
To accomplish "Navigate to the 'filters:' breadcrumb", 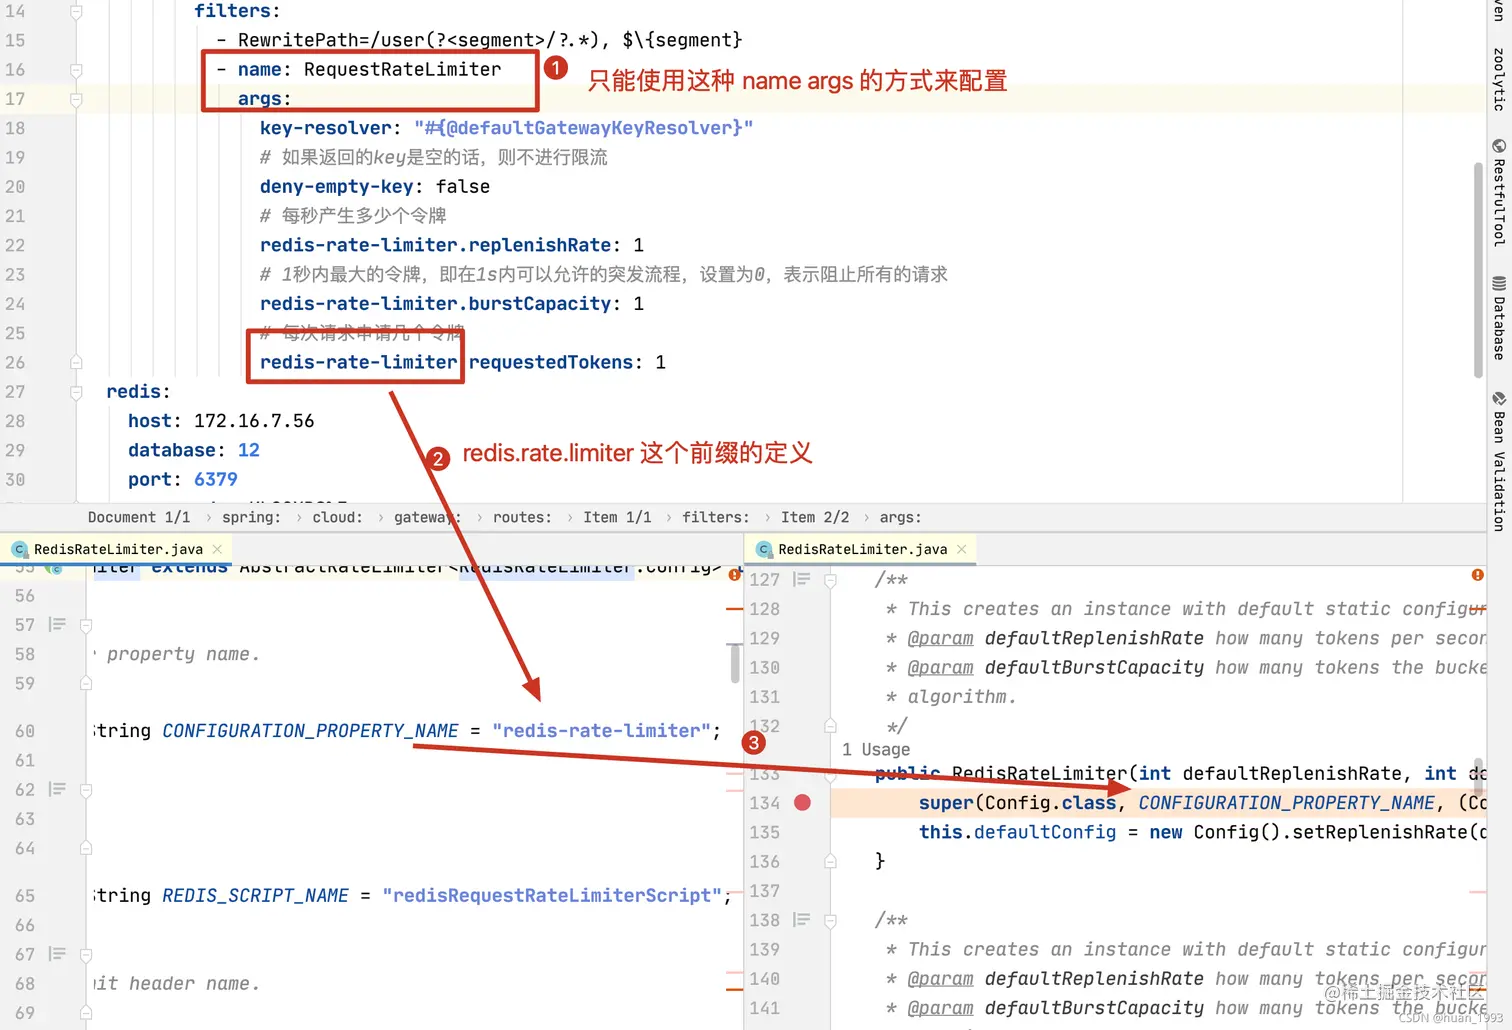I will pyautogui.click(x=716, y=517).
